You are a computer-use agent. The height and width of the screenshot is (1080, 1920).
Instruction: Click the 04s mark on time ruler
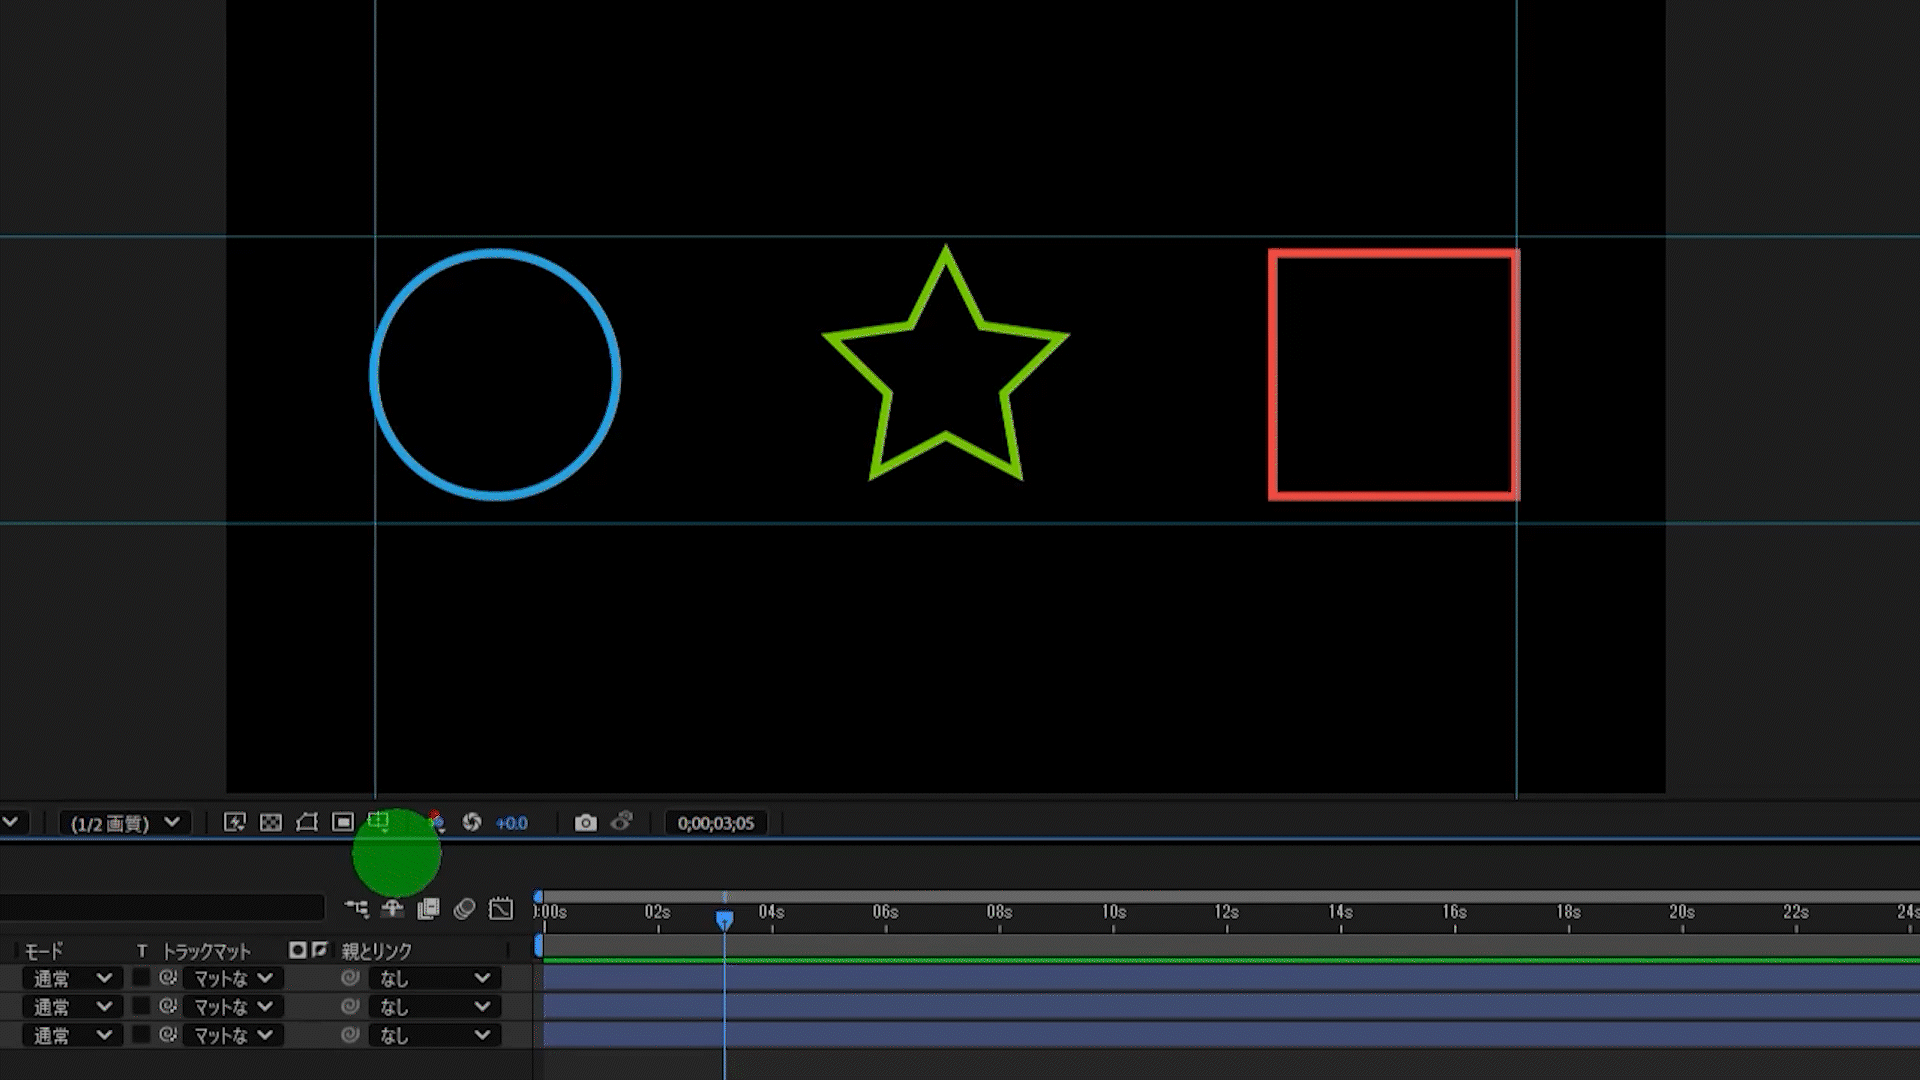click(x=771, y=912)
